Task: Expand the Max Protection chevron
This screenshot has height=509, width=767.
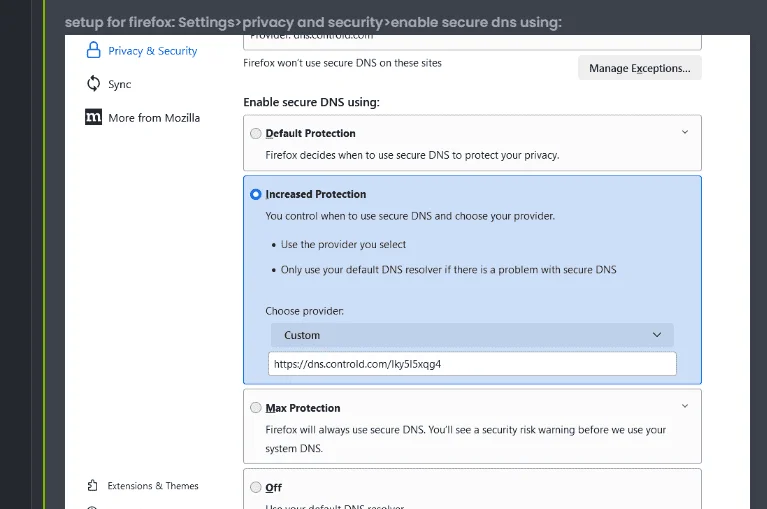Action: [x=685, y=406]
